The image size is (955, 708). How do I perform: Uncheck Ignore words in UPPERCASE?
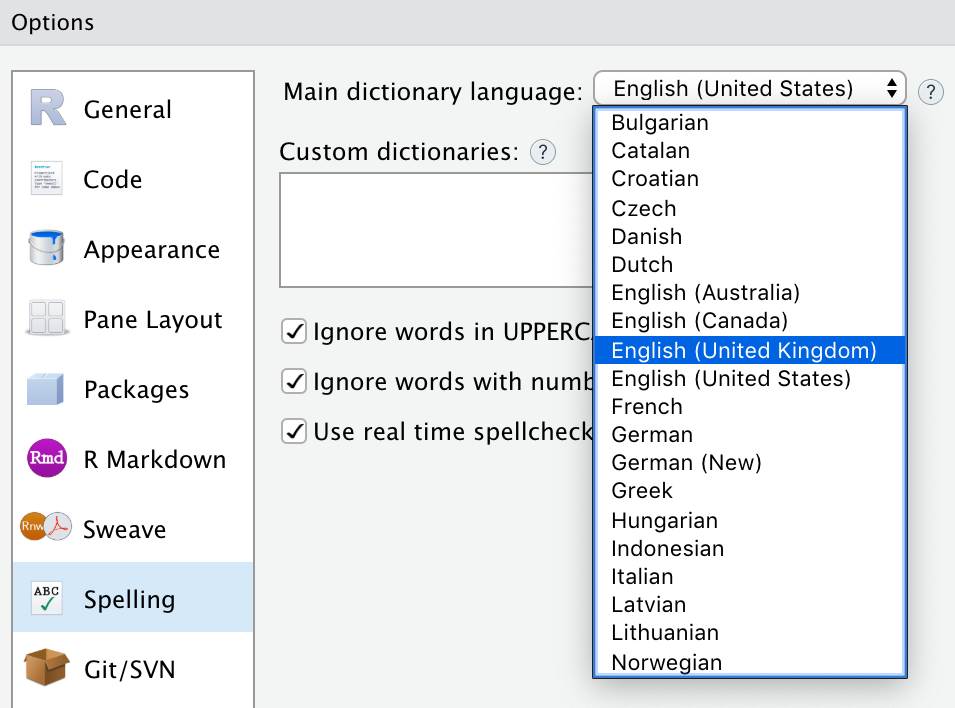point(294,331)
